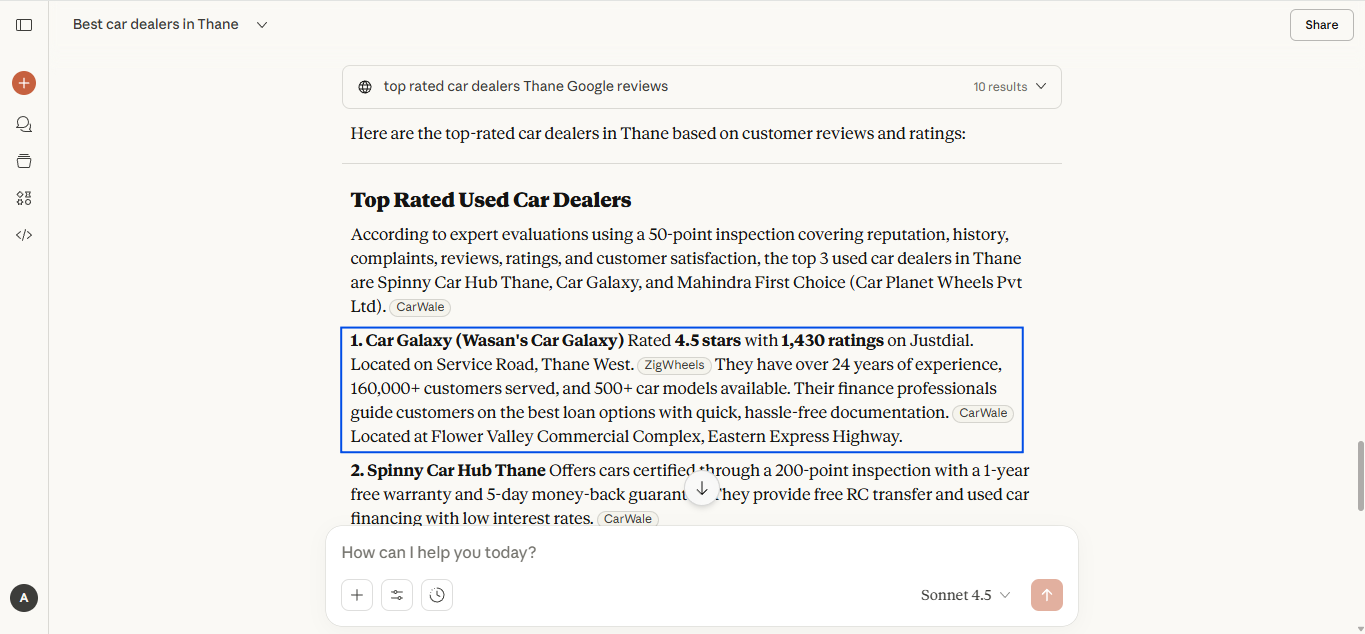1365x634 pixels.
Task: Open the ZigWheels source citation
Action: [674, 365]
